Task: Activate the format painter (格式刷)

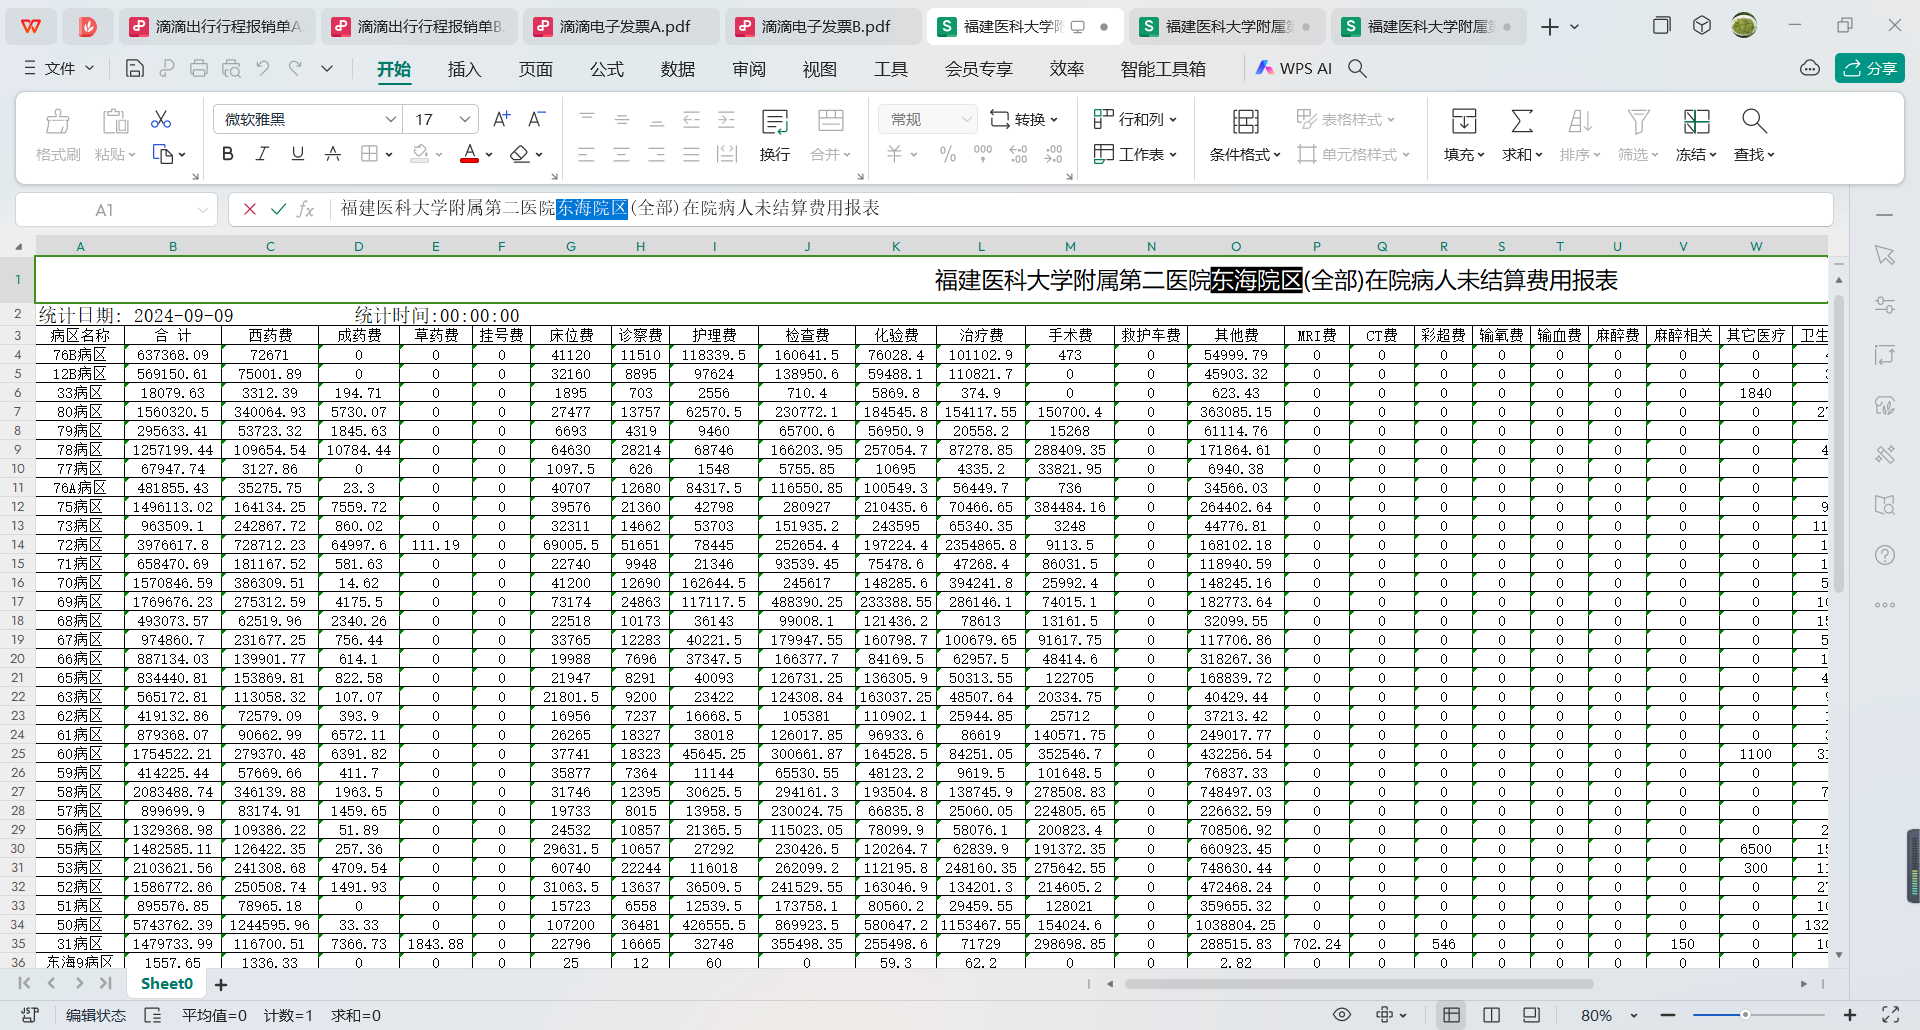Action: [58, 135]
